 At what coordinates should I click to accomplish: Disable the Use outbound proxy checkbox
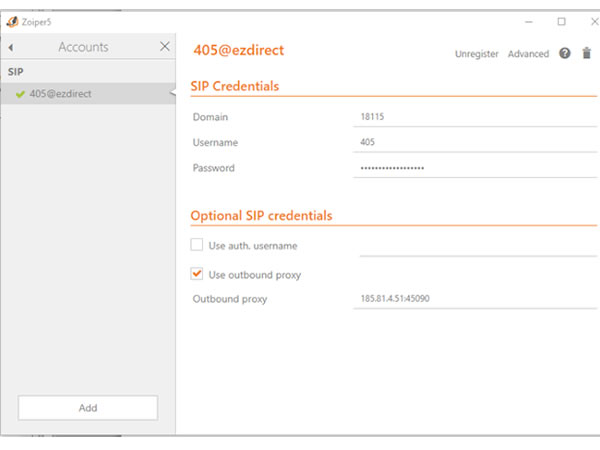click(x=197, y=274)
